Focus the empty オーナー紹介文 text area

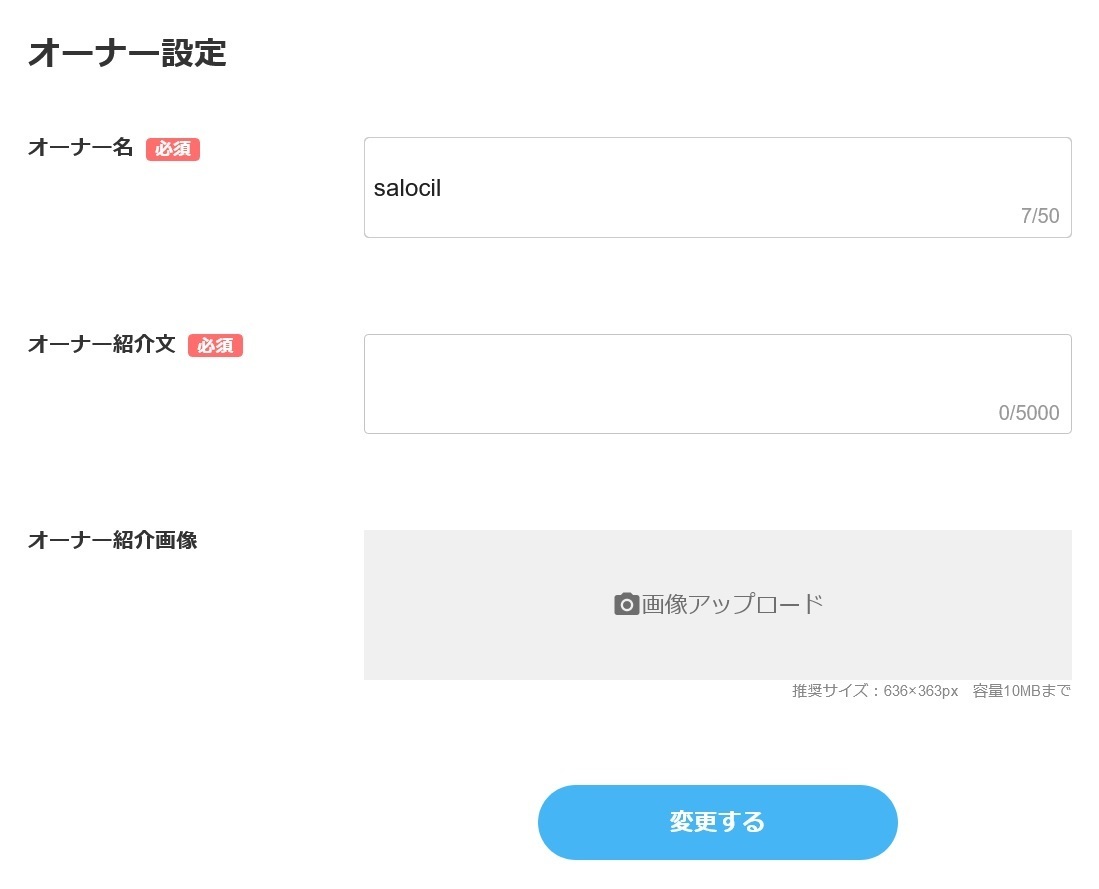tap(718, 384)
